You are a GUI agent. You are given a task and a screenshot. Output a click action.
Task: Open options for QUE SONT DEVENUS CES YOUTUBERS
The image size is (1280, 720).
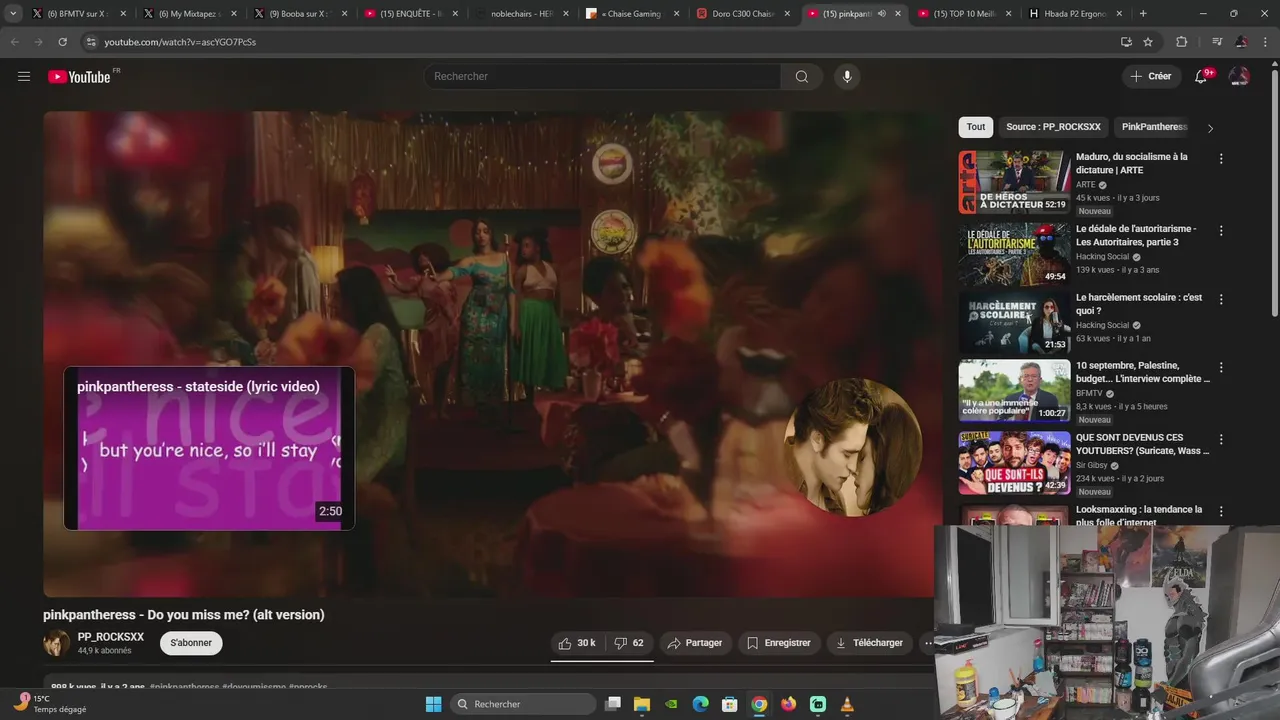(1220, 439)
